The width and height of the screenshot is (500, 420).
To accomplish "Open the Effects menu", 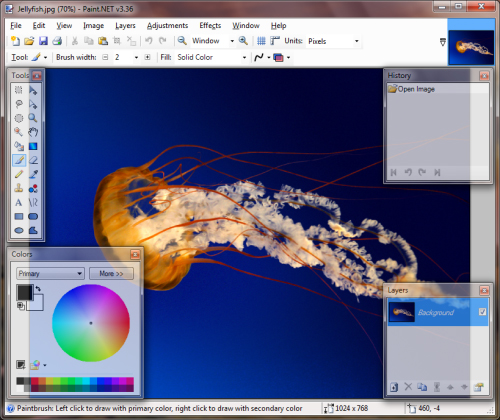I will pyautogui.click(x=210, y=26).
